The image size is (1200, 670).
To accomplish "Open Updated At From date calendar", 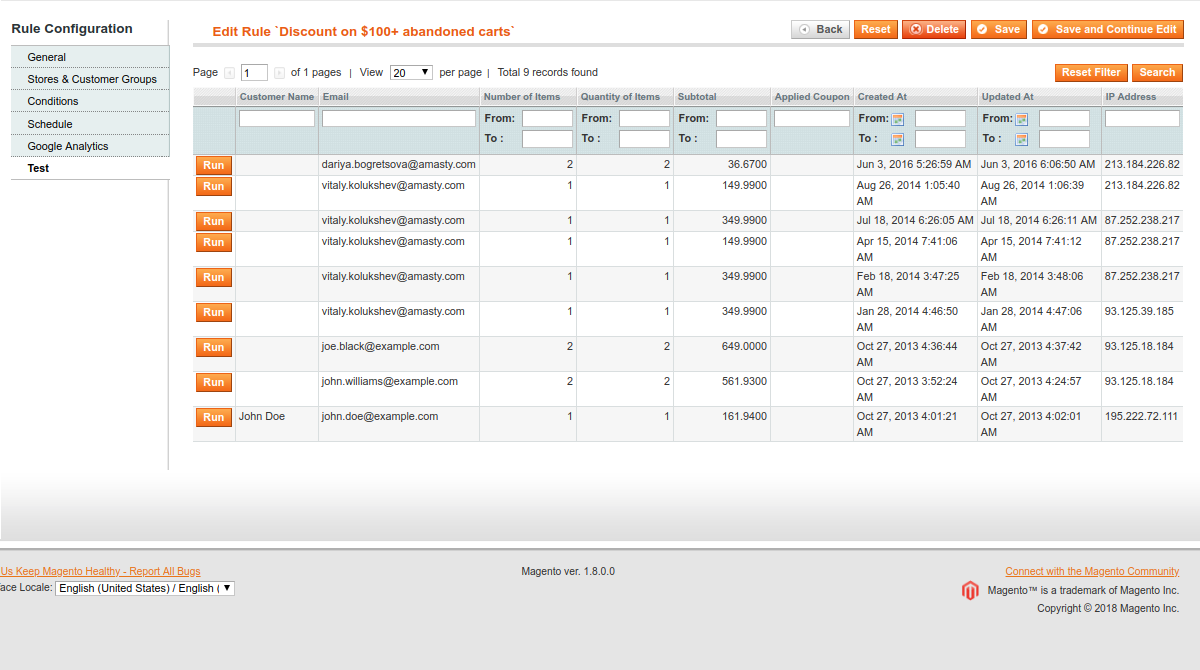I will pyautogui.click(x=1022, y=119).
